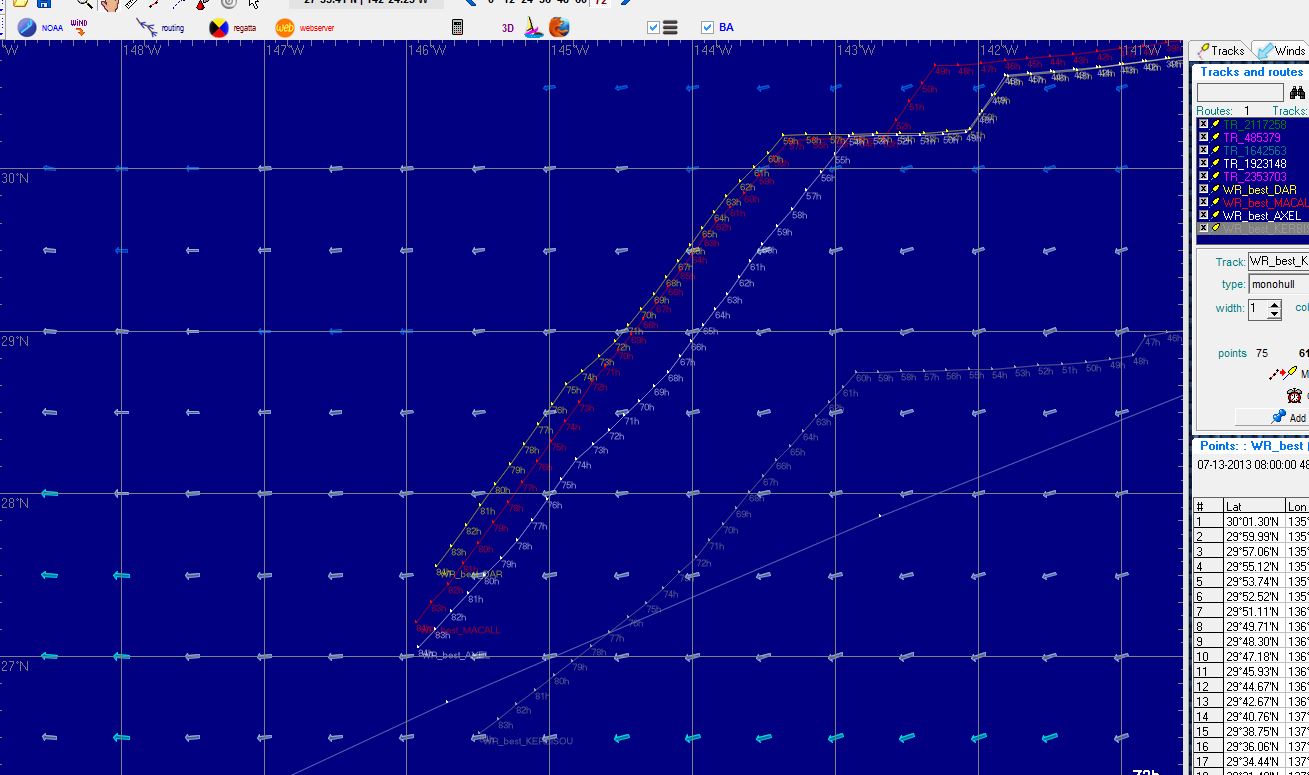Toggle visibility of track TR_2117258
Screen dimensions: 1309x775
[x=1203, y=125]
